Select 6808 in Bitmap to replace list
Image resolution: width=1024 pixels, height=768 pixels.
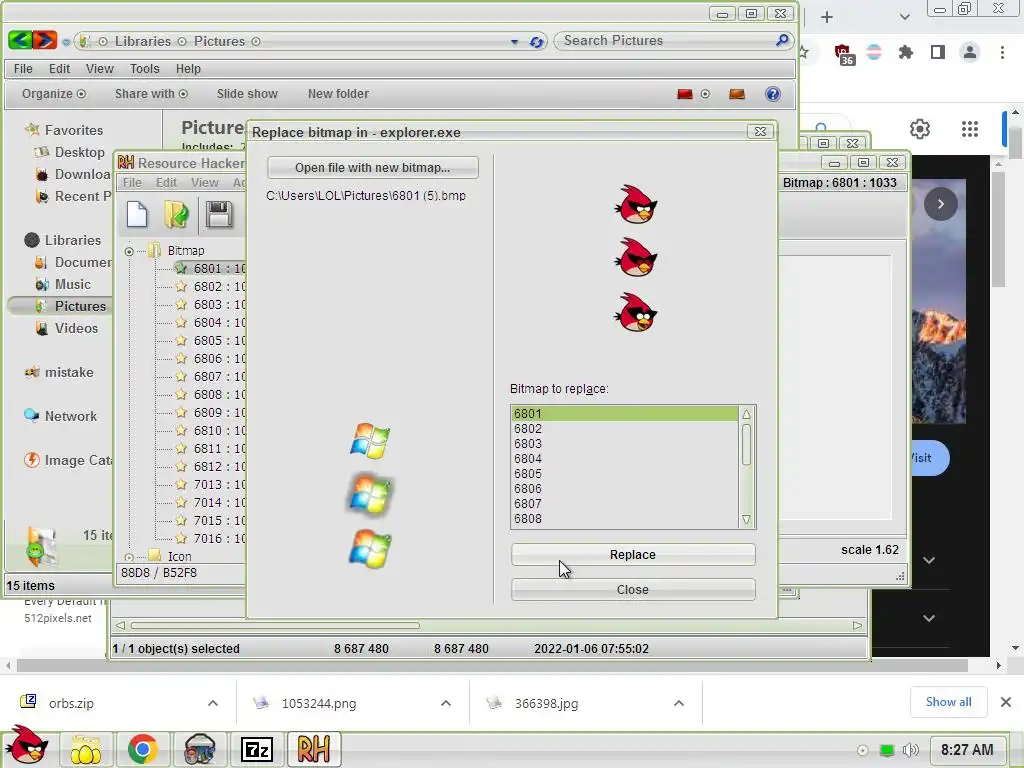624,519
